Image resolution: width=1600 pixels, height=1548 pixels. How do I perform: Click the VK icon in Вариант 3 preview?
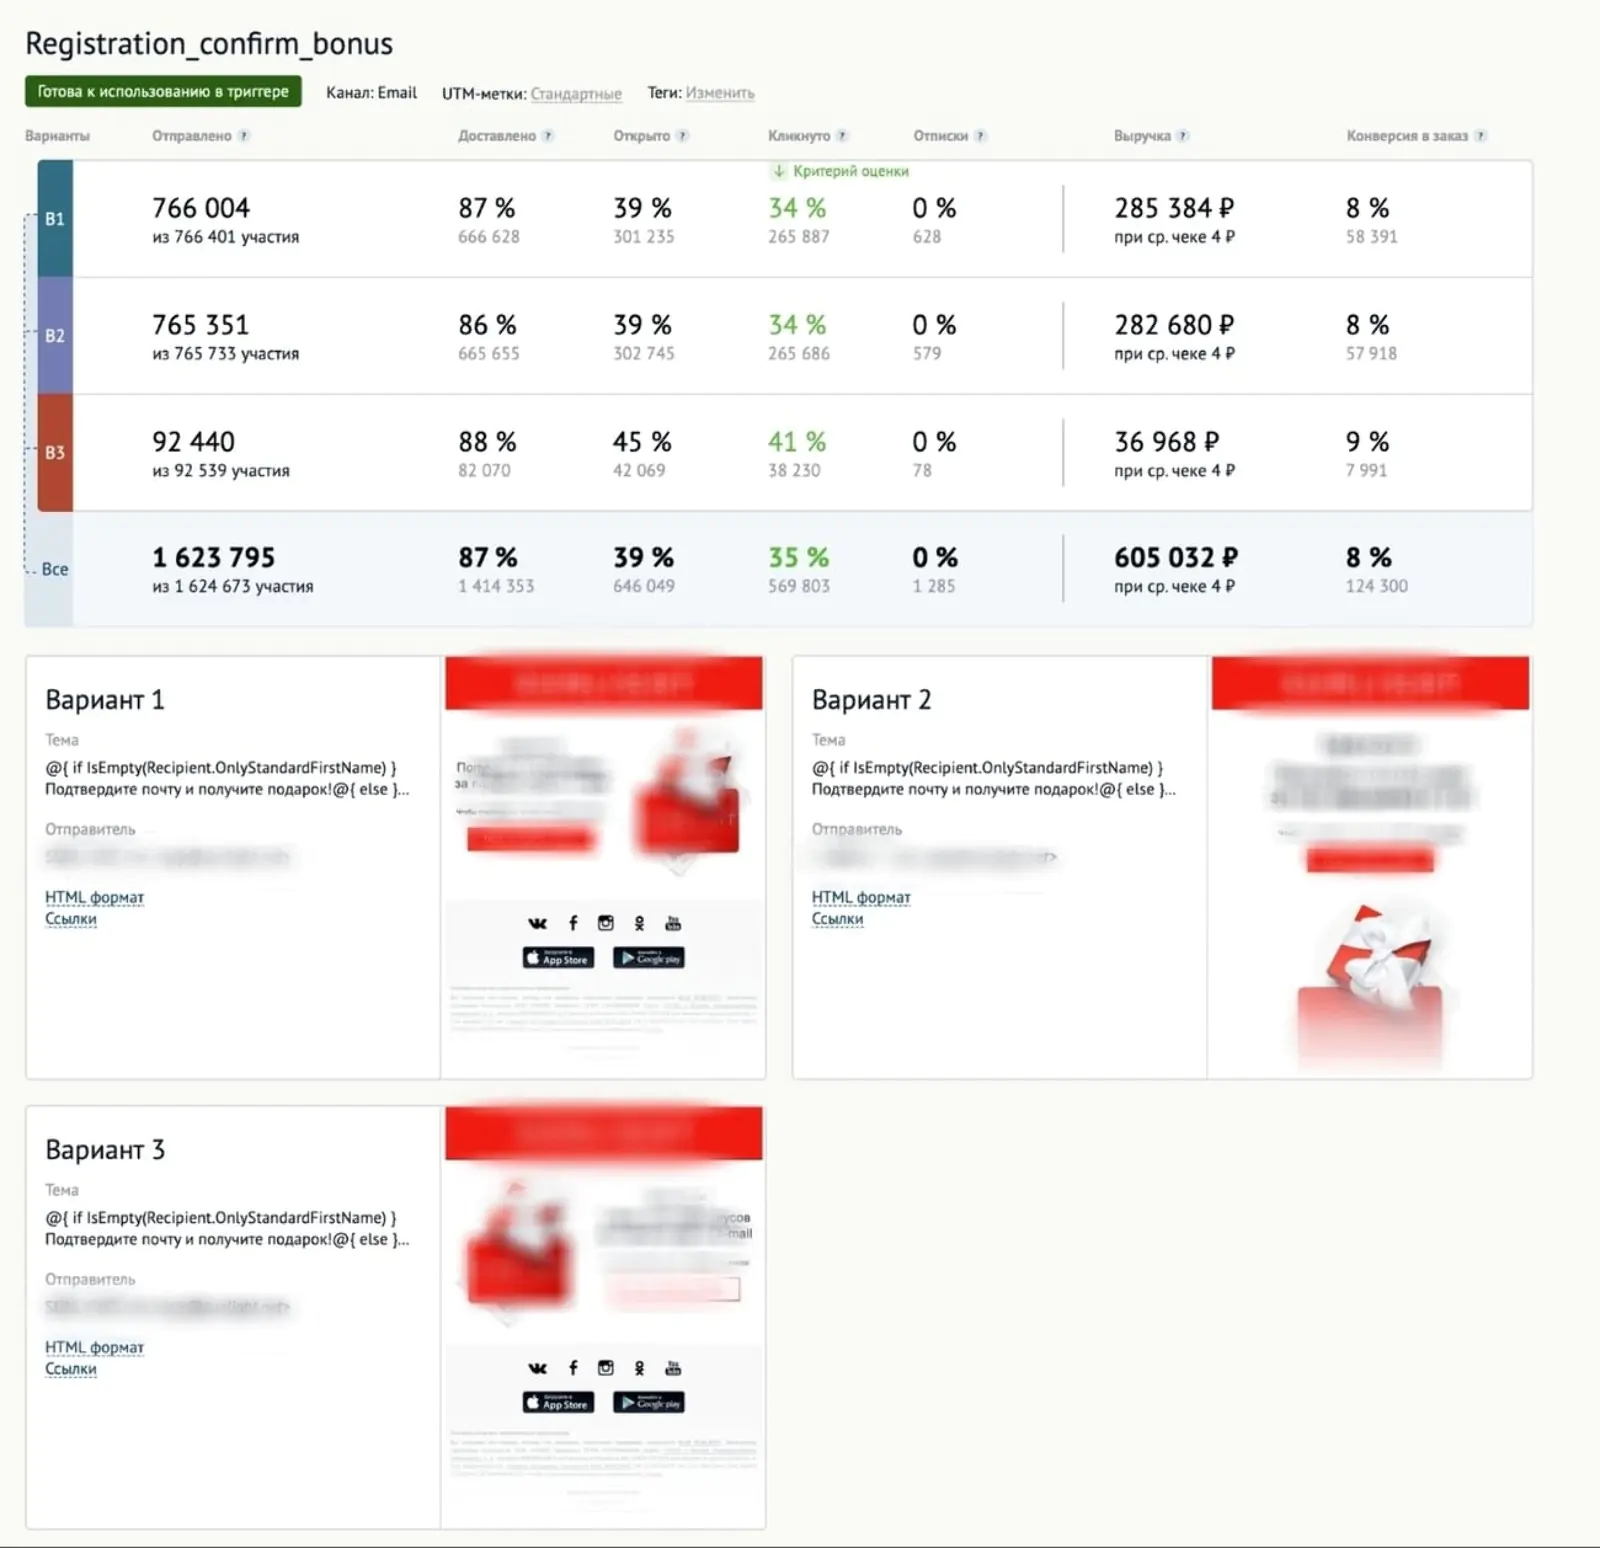click(x=538, y=1368)
